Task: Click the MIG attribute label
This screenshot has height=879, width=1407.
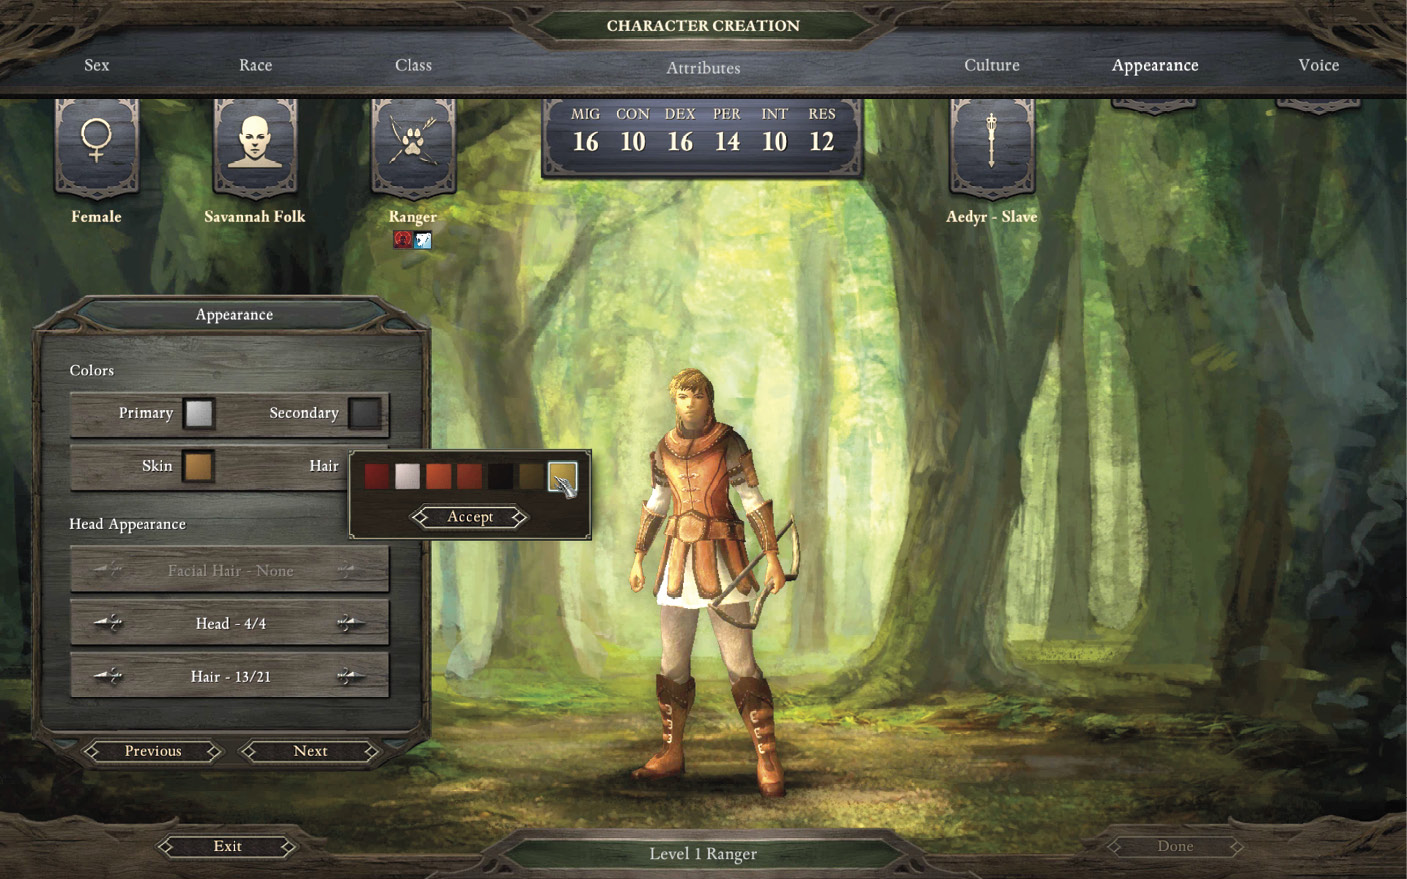Action: coord(586,114)
